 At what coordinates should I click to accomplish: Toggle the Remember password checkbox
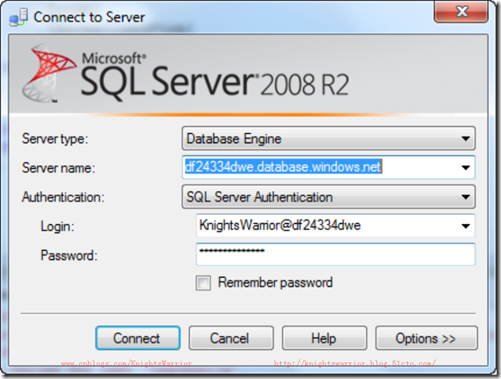[x=203, y=283]
